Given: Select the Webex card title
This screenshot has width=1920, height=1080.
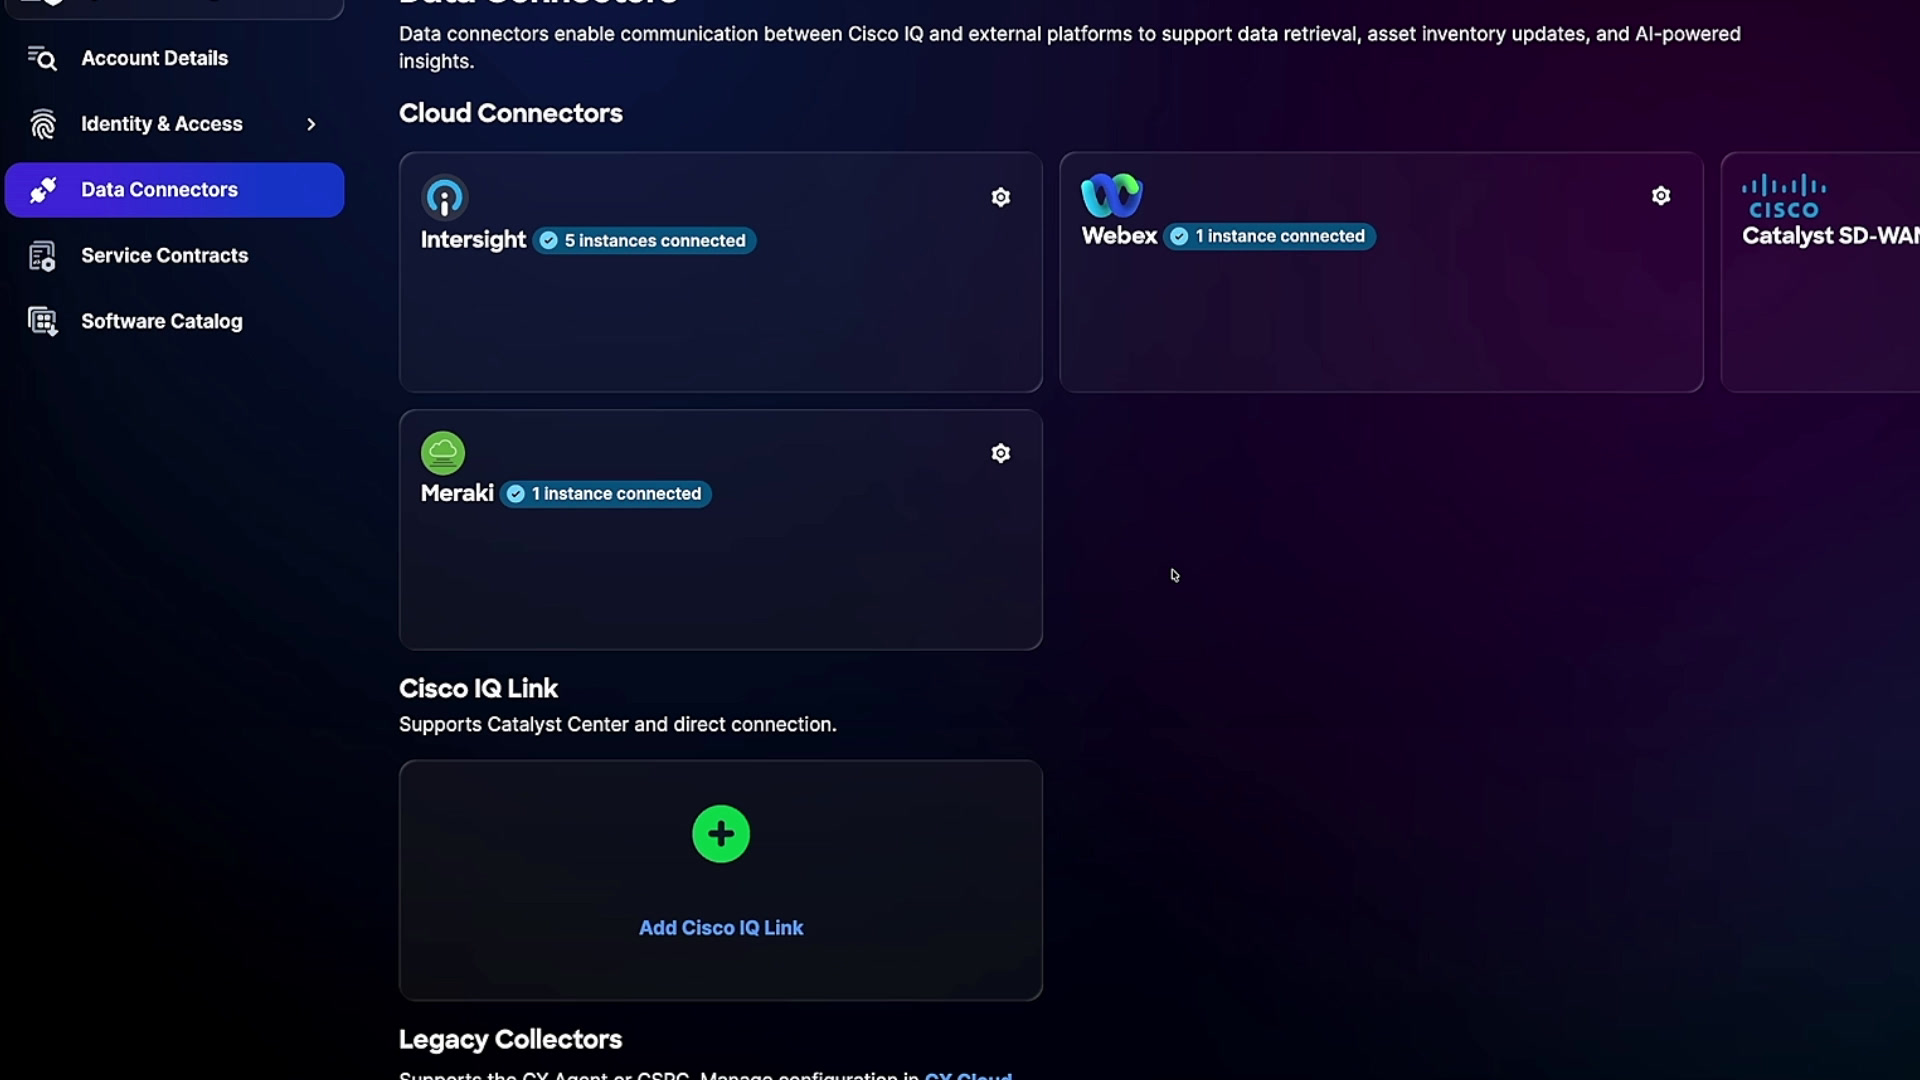Looking at the screenshot, I should point(1119,236).
